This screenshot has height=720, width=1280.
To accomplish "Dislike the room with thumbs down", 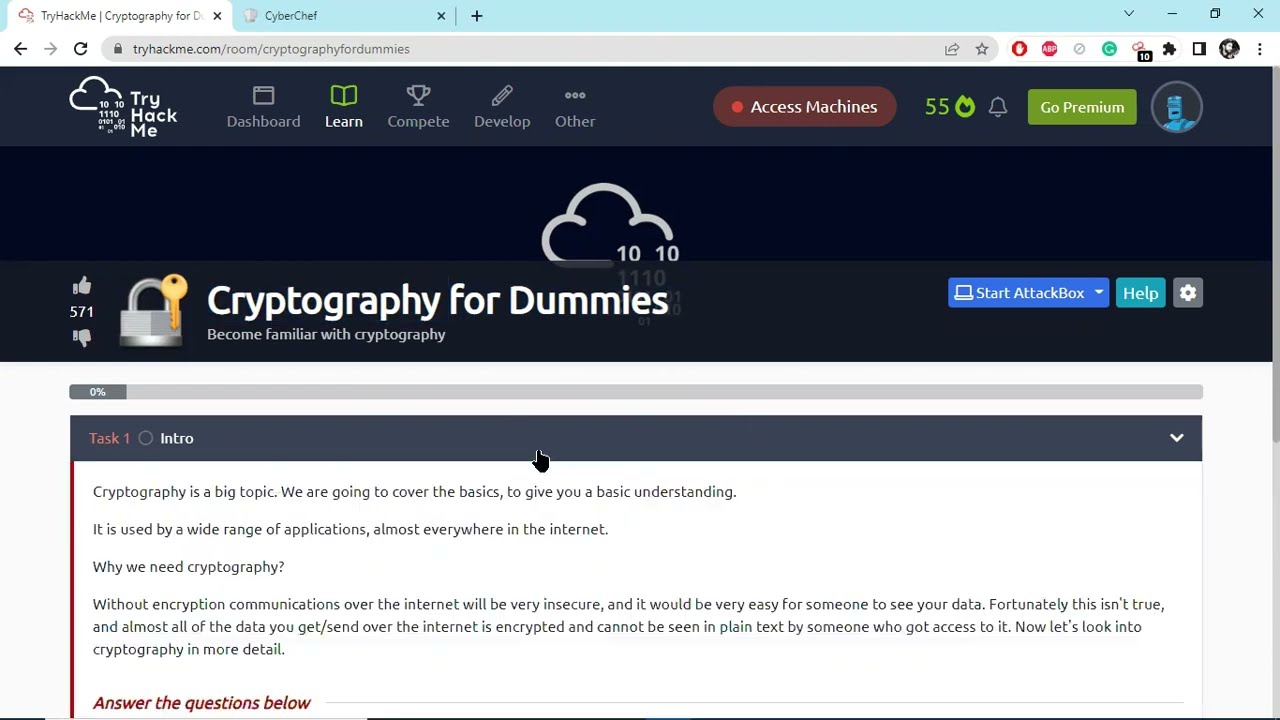I will (x=82, y=337).
